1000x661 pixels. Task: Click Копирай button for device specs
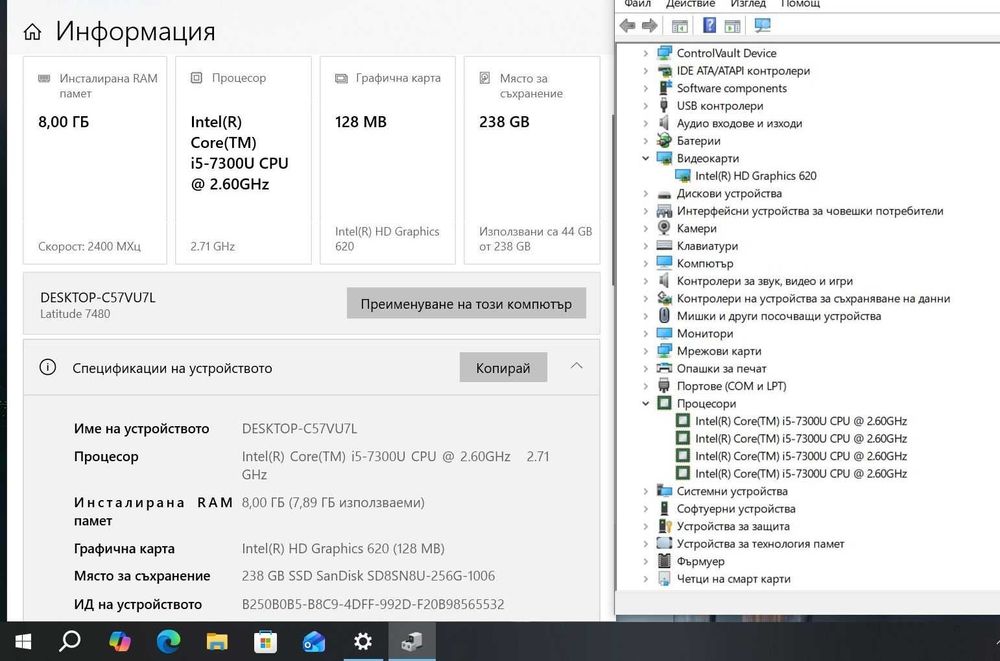(x=503, y=368)
